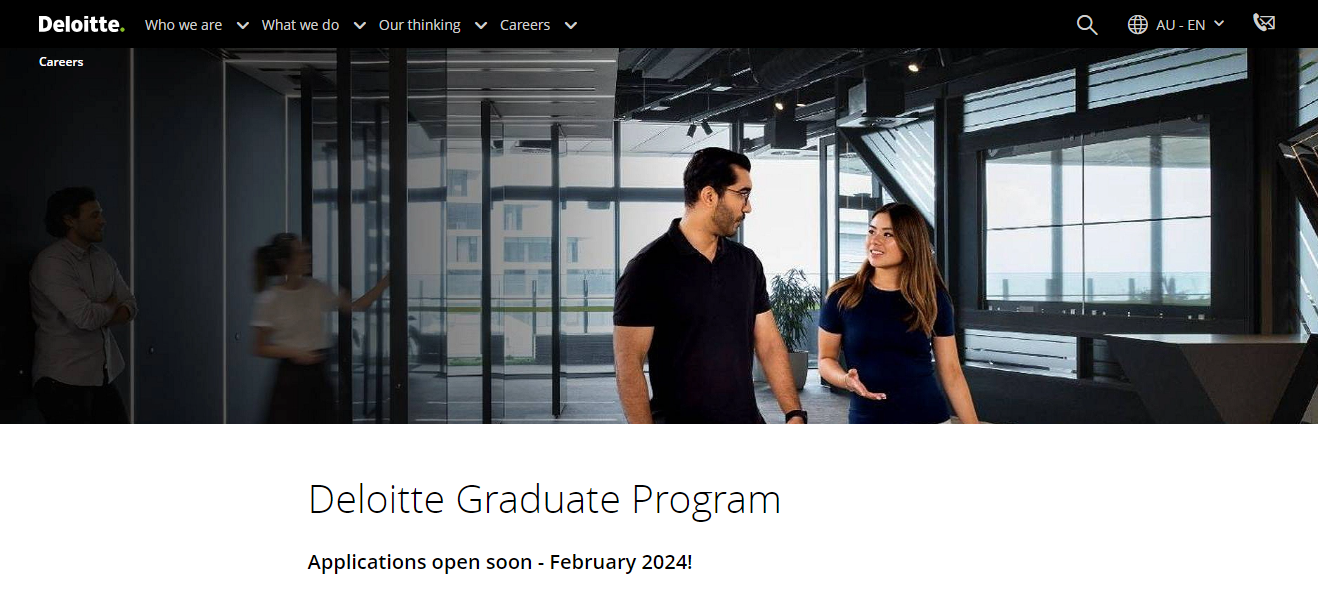Select What we do in the menu bar

click(300, 24)
